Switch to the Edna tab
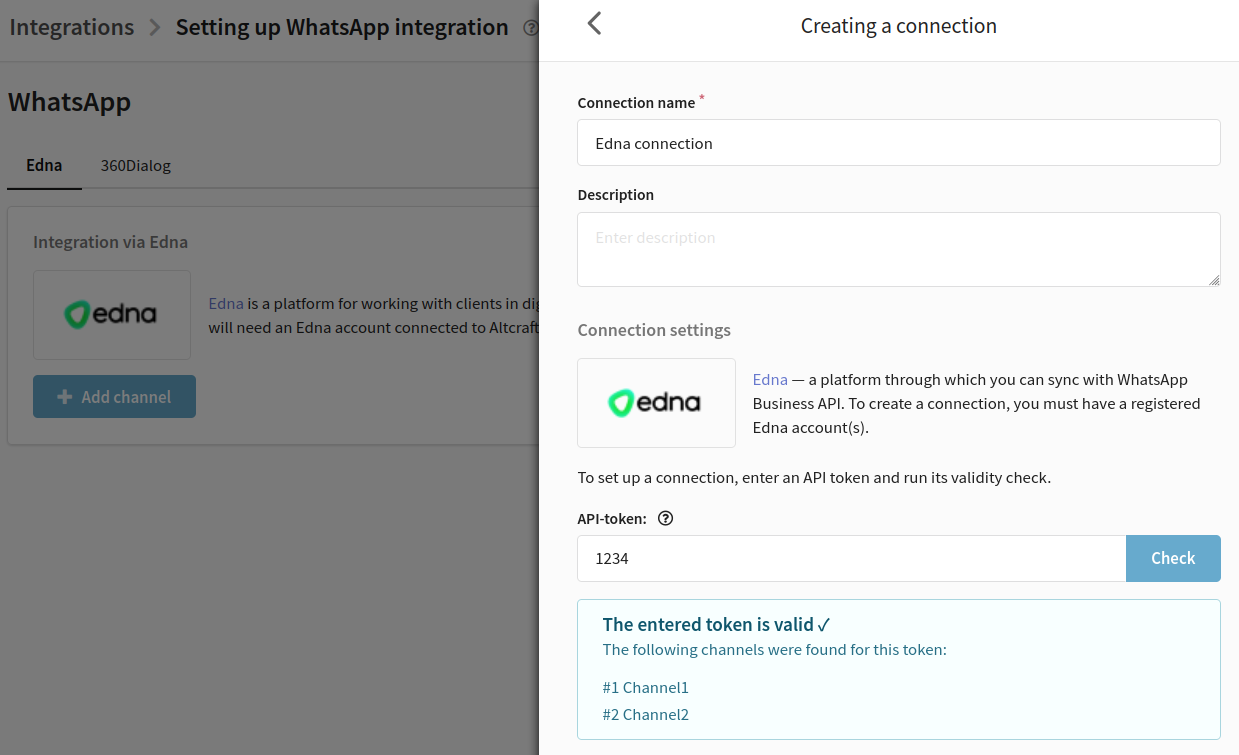This screenshot has width=1239, height=755. click(44, 166)
